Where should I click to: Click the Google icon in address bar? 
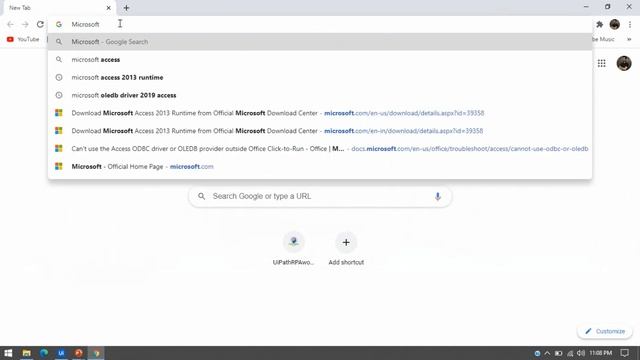59,24
